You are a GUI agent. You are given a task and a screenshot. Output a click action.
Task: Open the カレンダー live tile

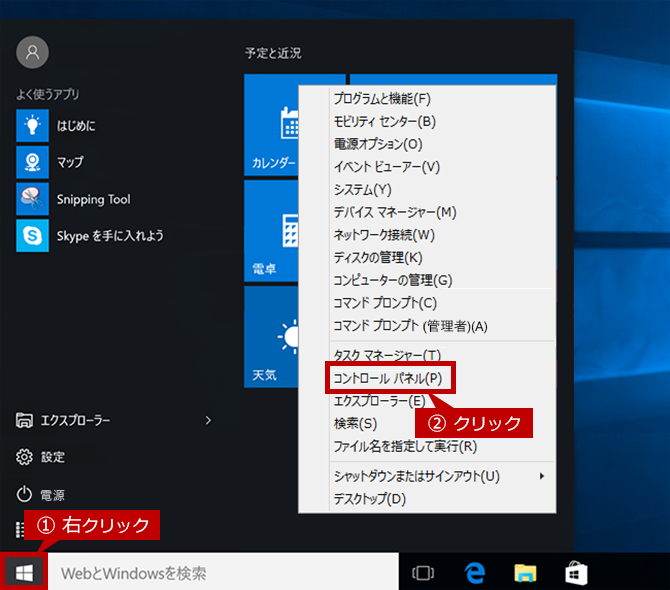coord(271,125)
